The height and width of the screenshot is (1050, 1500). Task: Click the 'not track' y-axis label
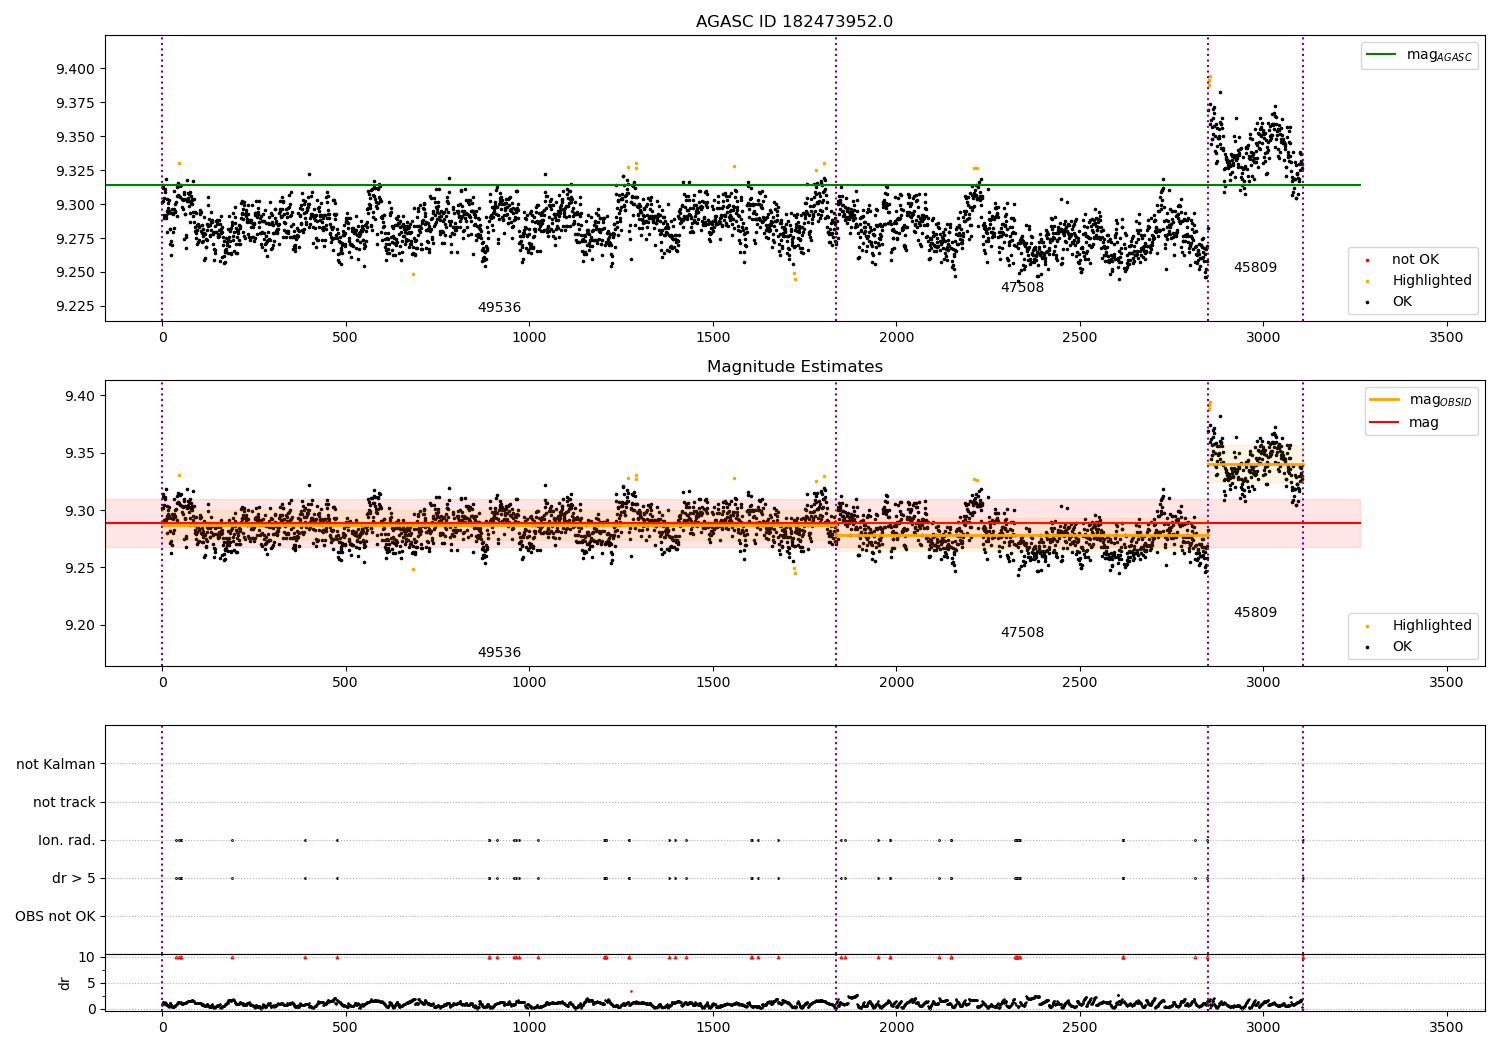tap(64, 802)
